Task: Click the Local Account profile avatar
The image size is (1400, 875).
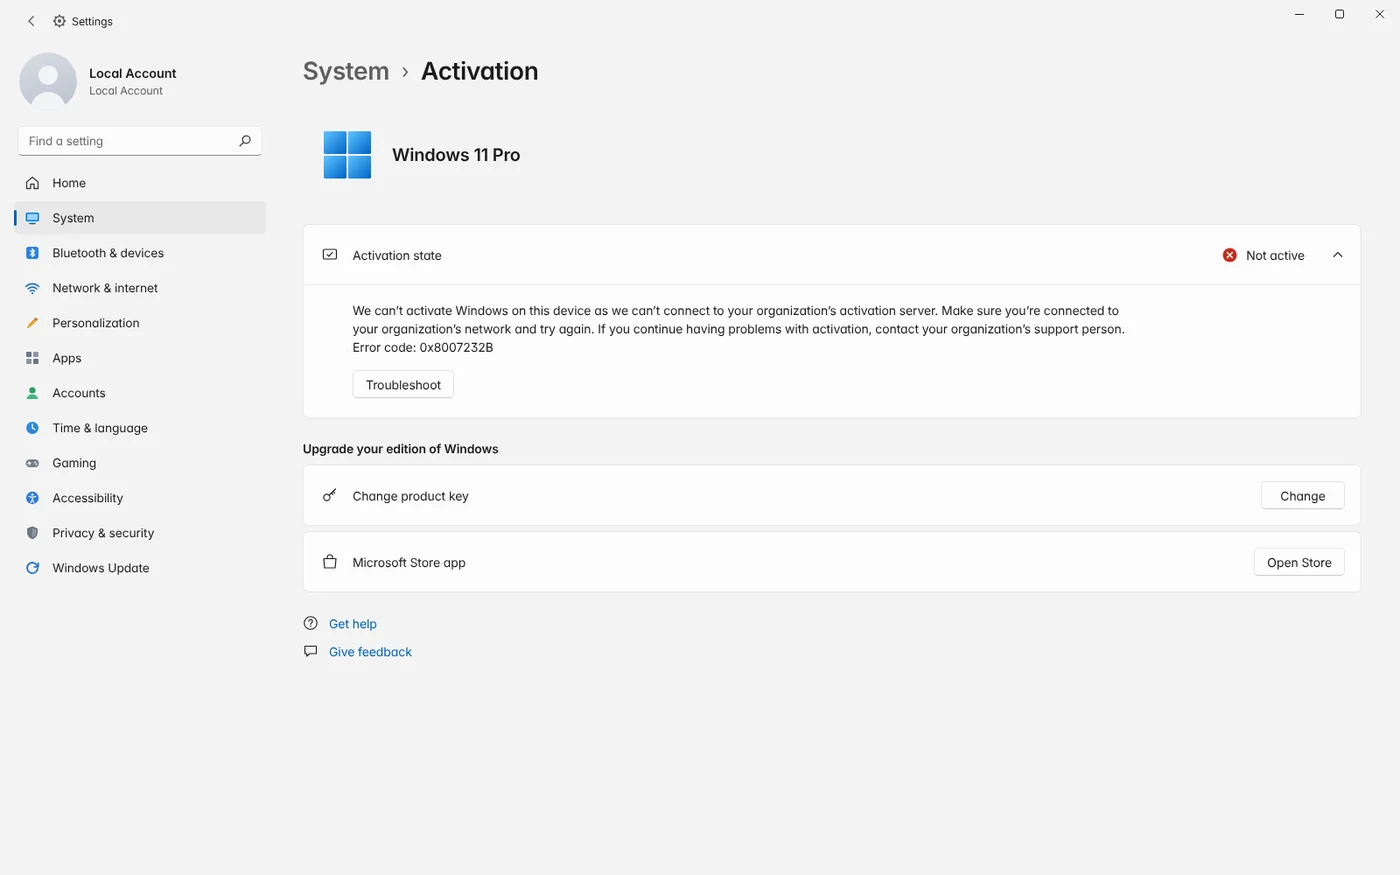Action: [48, 81]
